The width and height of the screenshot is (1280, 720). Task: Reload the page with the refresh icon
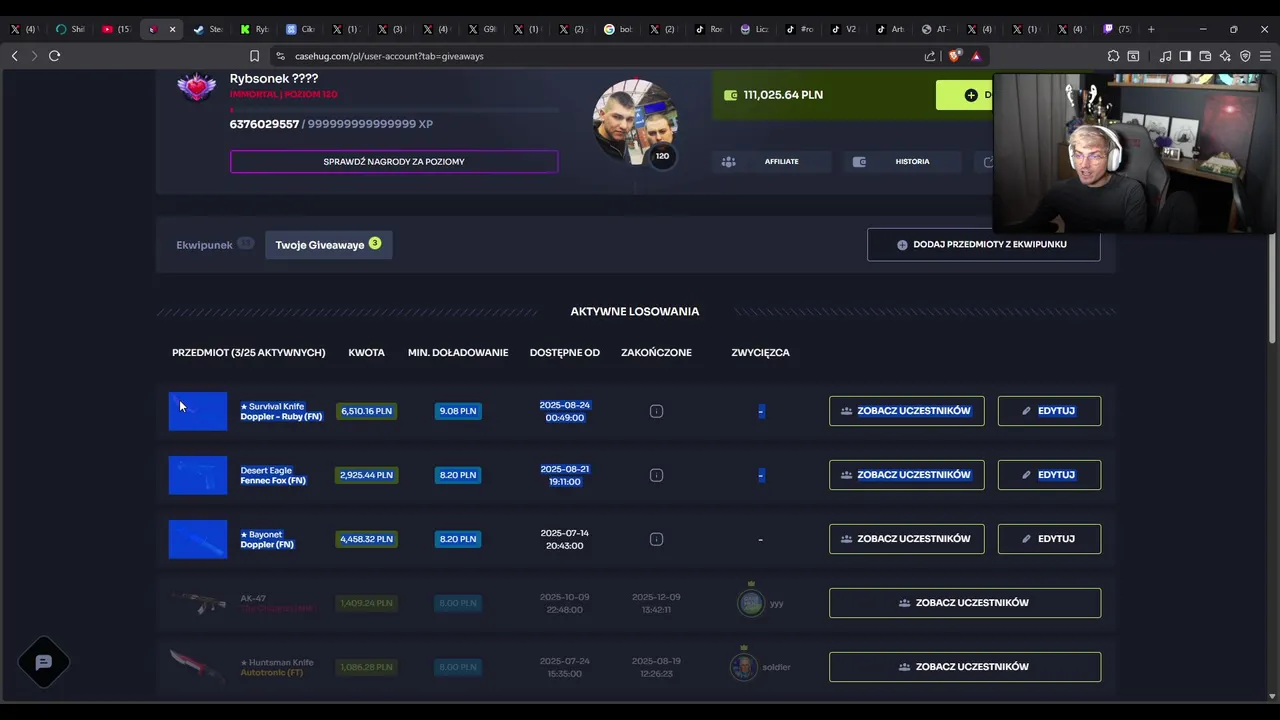54,56
